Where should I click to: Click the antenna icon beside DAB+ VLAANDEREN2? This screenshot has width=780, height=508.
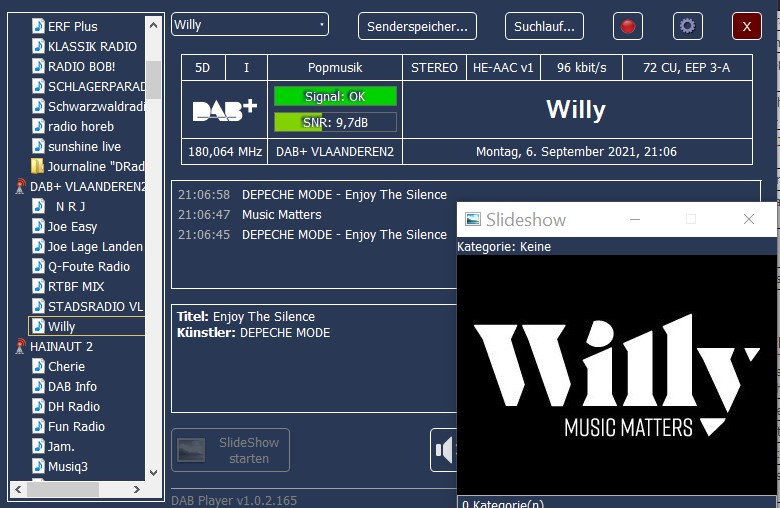(20, 187)
